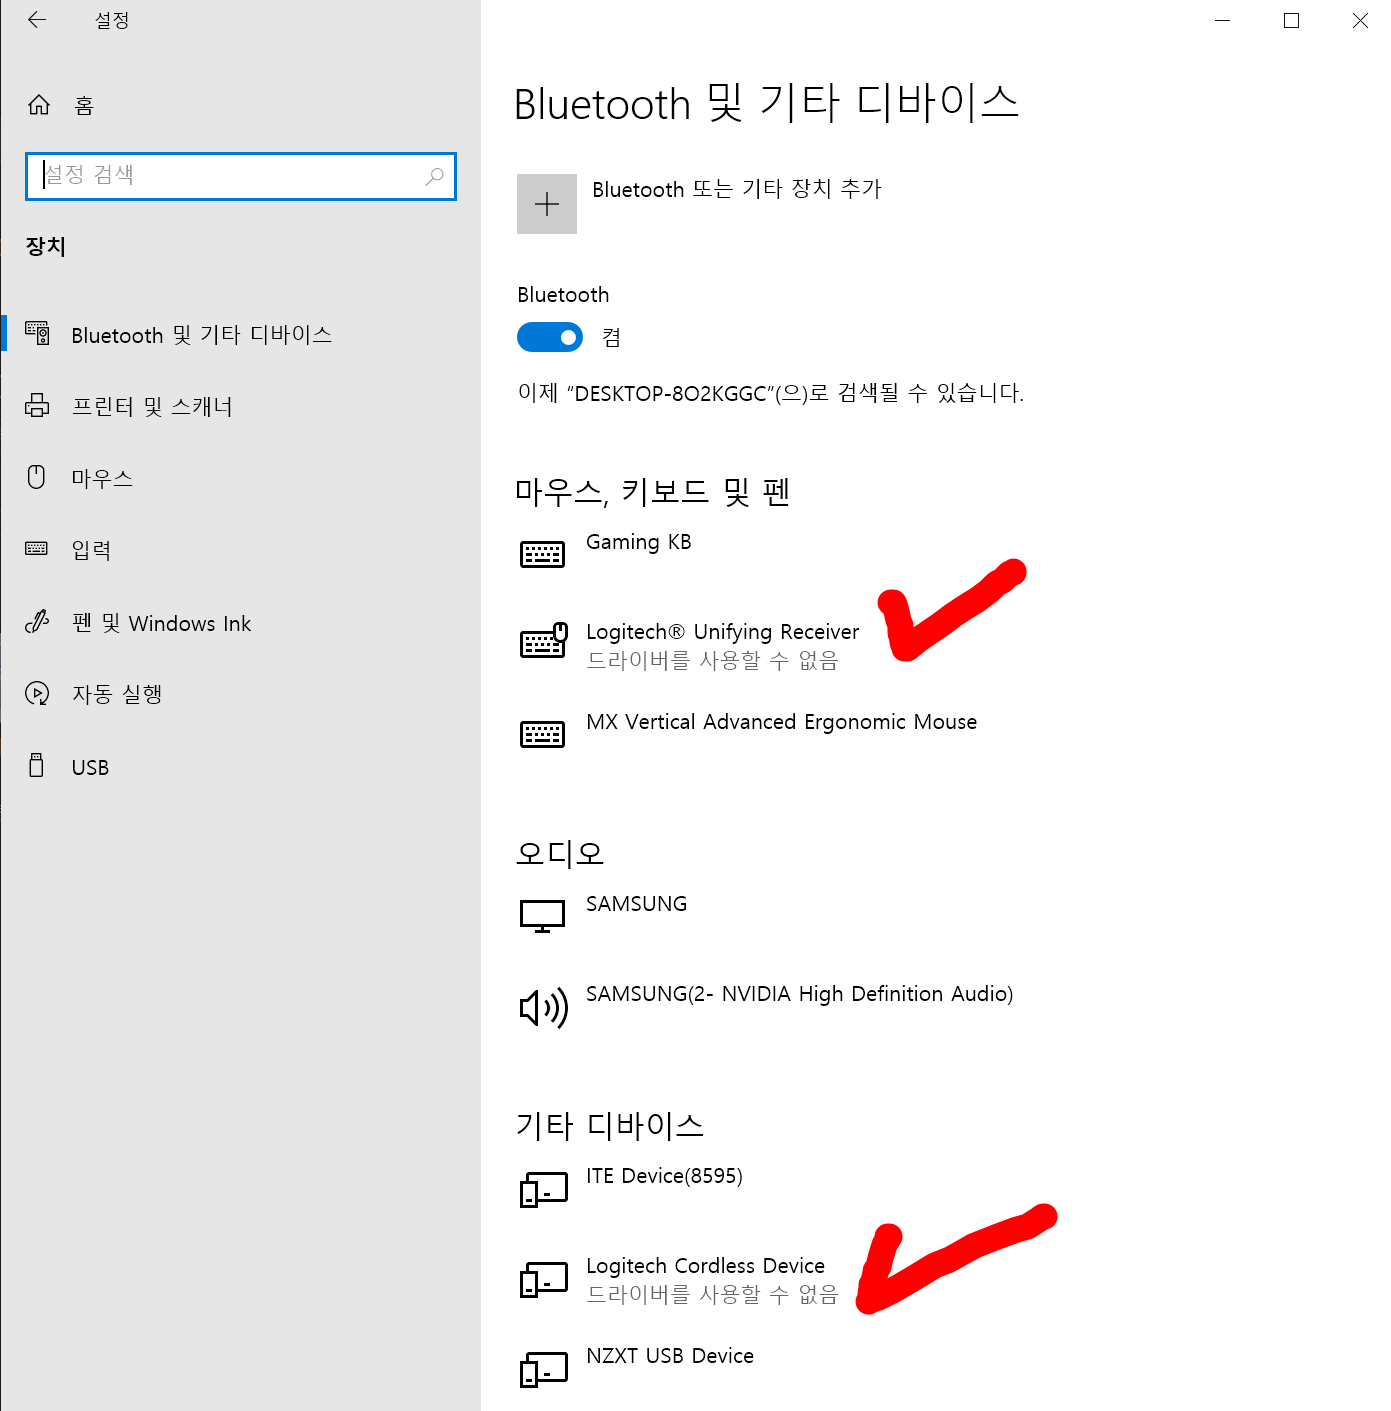Click Bluetooth 또는 기타 장치 추가 label
Image resolution: width=1391 pixels, height=1411 pixels.
point(737,189)
